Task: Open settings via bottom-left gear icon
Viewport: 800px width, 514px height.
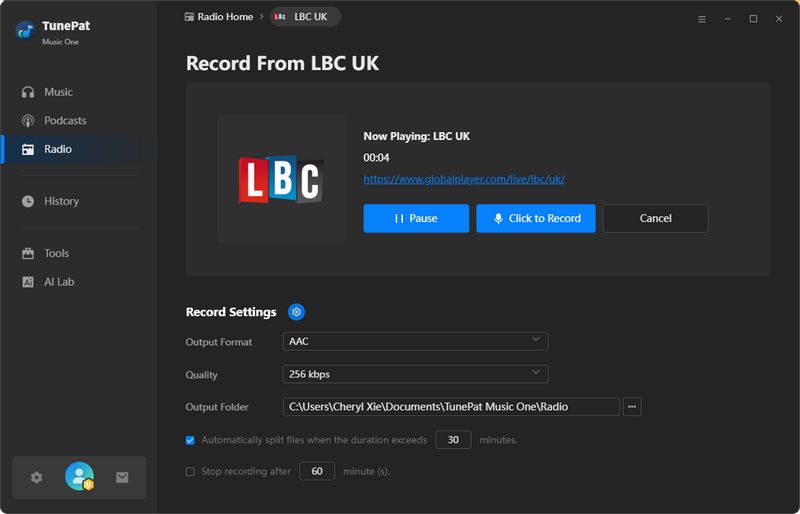Action: tap(37, 478)
